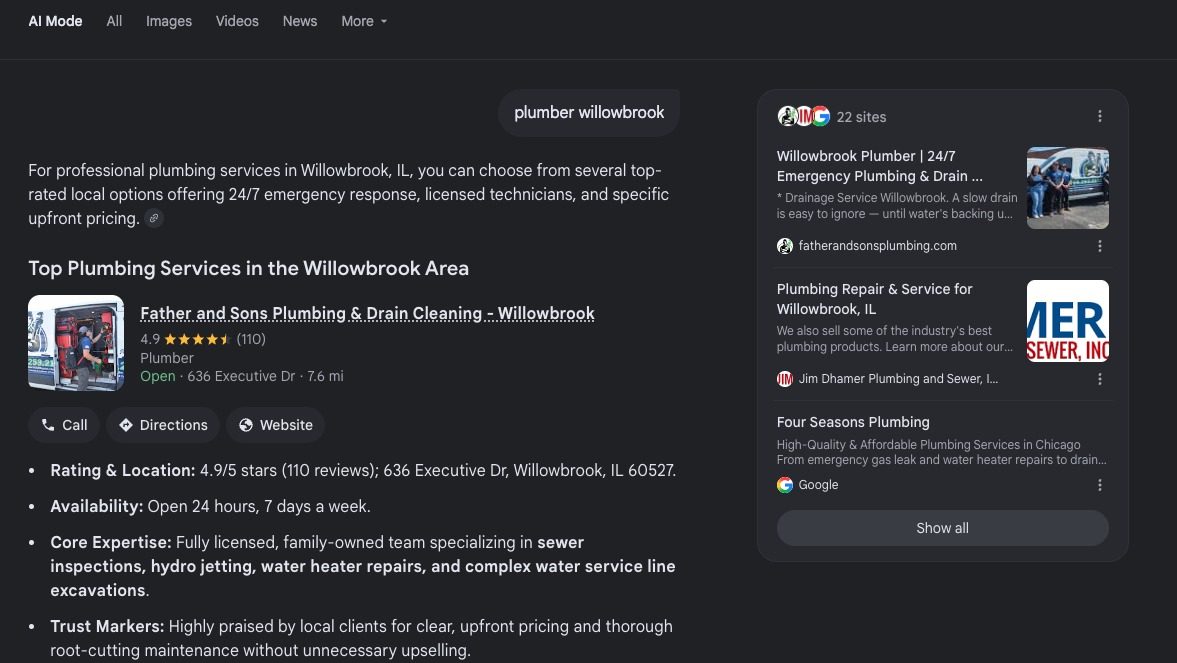Show all 22 sites
The height and width of the screenshot is (663, 1177).
point(943,528)
